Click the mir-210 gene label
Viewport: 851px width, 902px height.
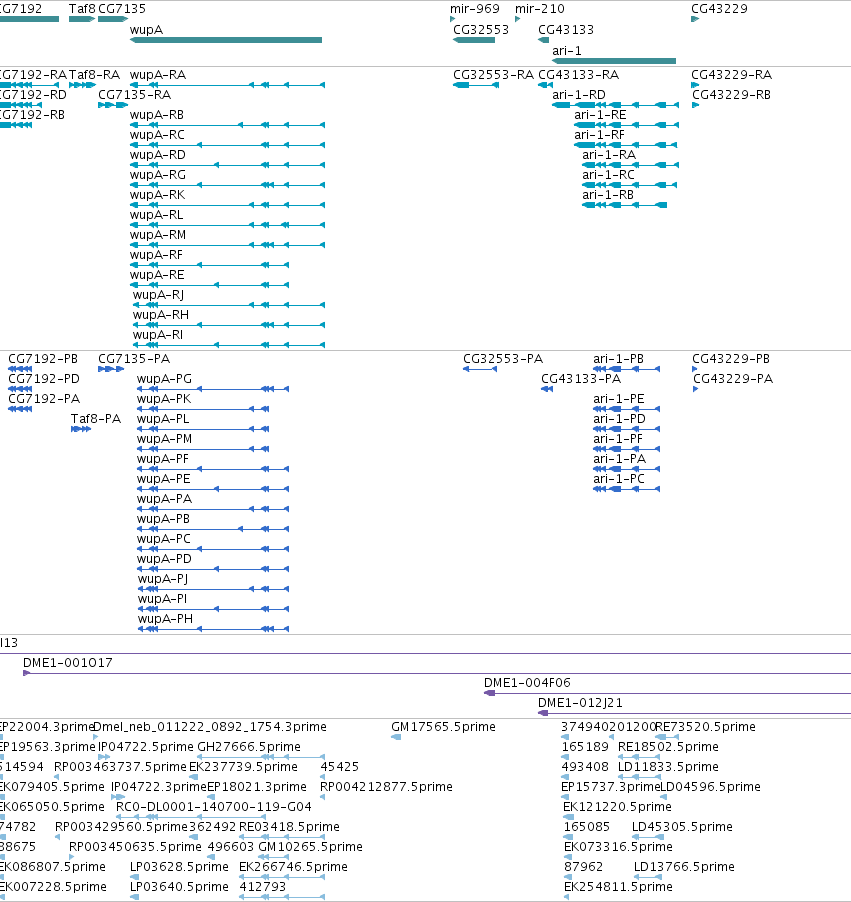(540, 9)
